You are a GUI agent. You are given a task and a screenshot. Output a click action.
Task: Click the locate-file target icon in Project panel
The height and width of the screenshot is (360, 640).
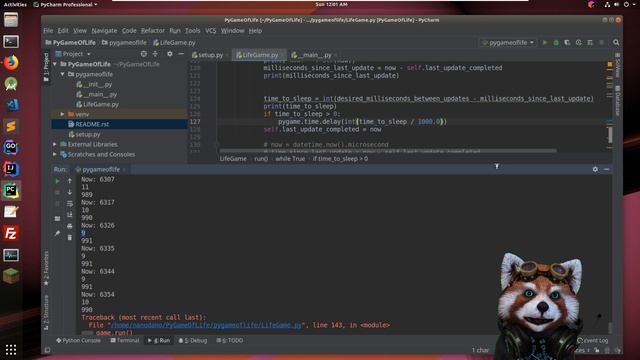pyautogui.click(x=144, y=54)
